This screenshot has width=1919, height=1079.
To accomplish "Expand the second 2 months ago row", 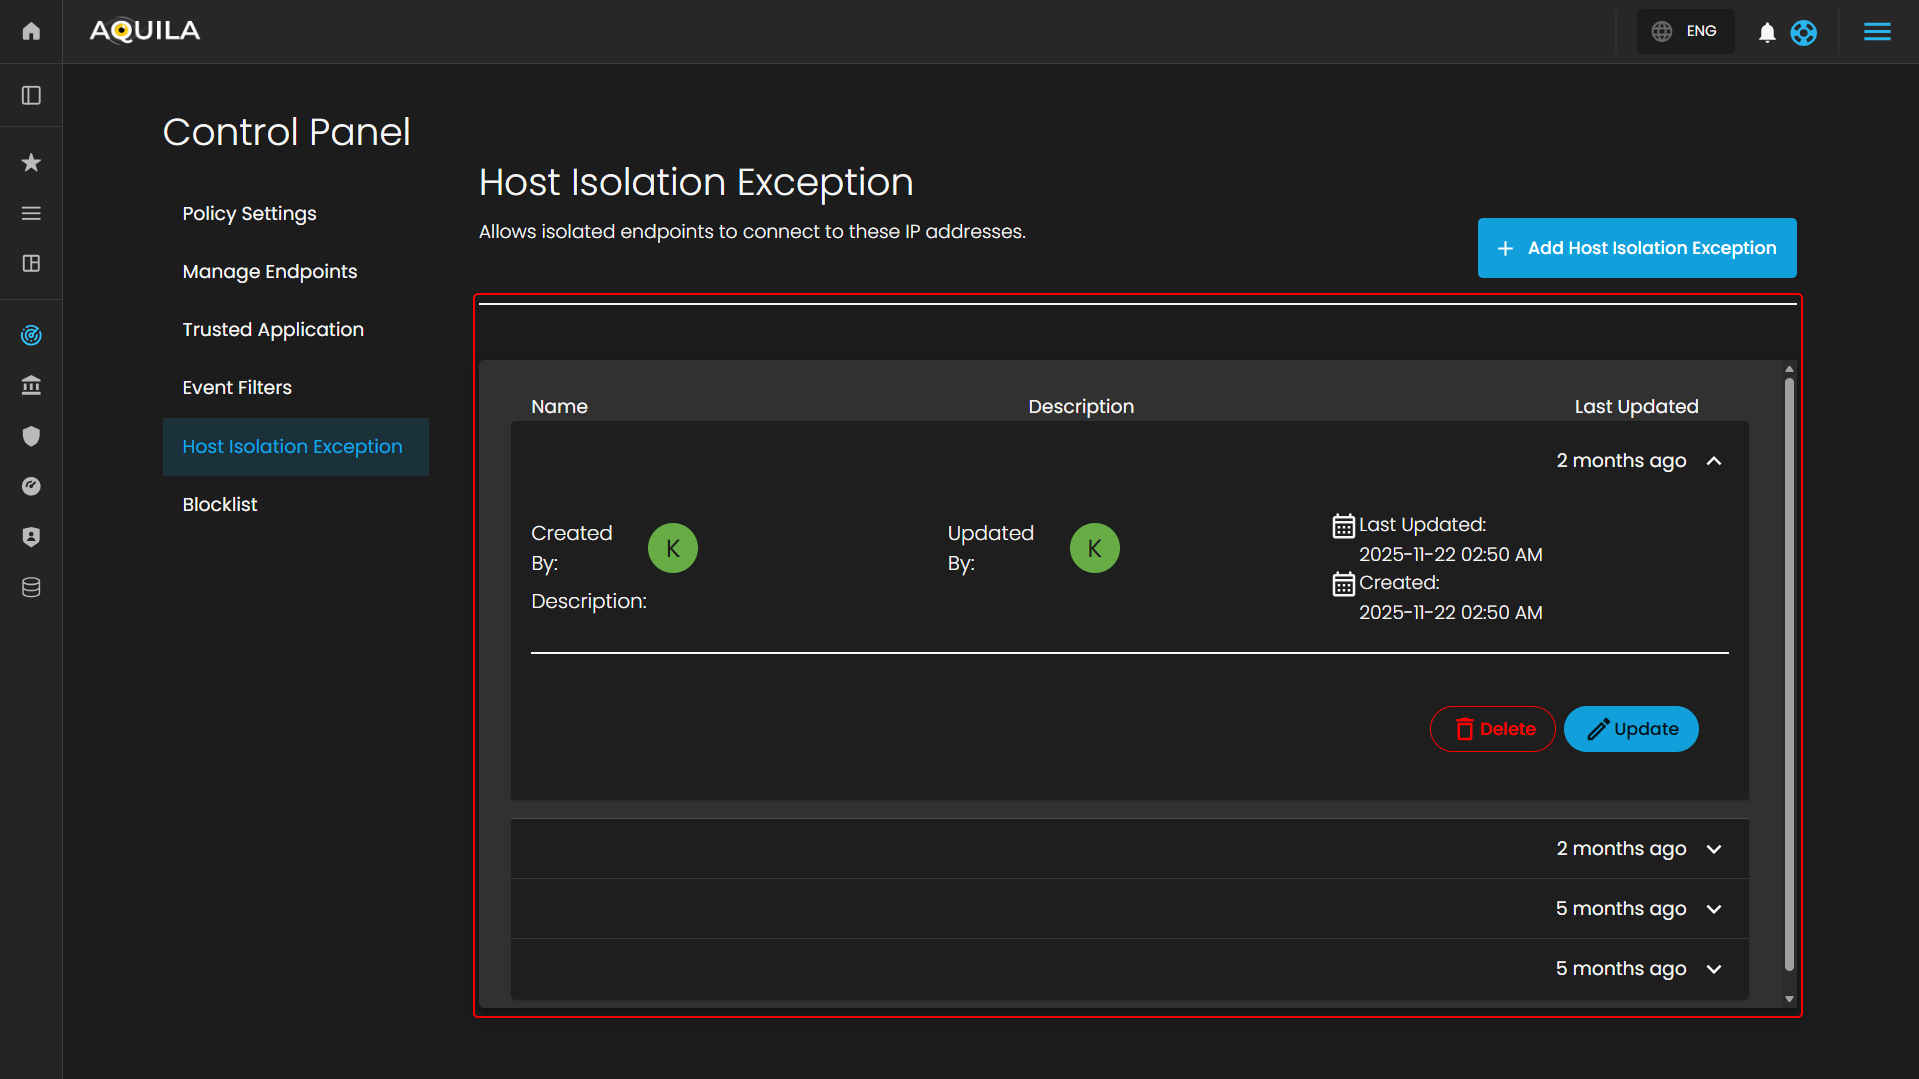I will tap(1714, 849).
